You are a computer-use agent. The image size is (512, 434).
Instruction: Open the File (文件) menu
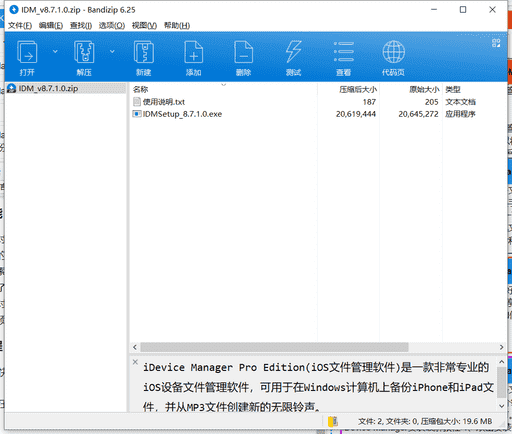click(20, 26)
